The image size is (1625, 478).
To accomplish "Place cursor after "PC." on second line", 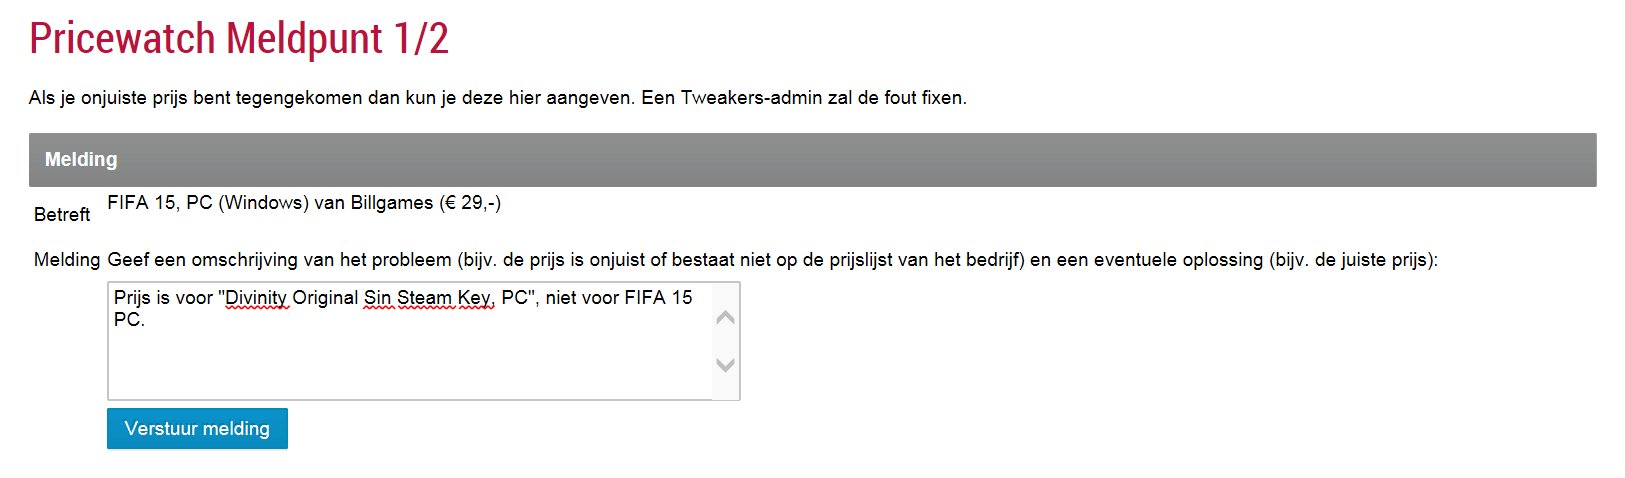I will [146, 320].
